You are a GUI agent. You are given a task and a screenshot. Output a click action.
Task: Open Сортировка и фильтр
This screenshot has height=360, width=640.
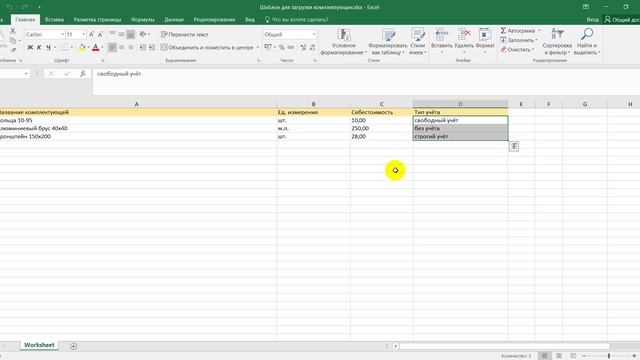click(x=557, y=42)
